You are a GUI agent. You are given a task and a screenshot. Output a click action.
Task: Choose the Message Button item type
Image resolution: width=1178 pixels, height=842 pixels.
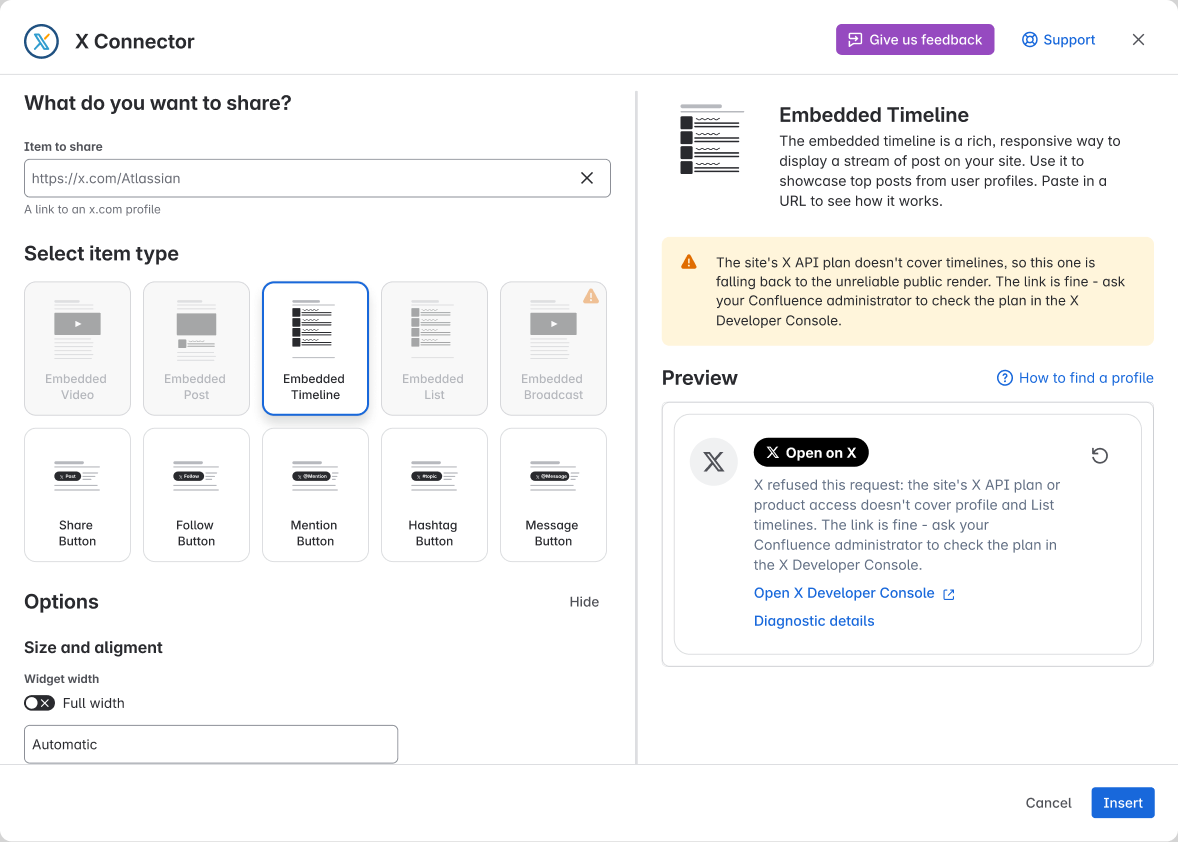[x=553, y=495]
